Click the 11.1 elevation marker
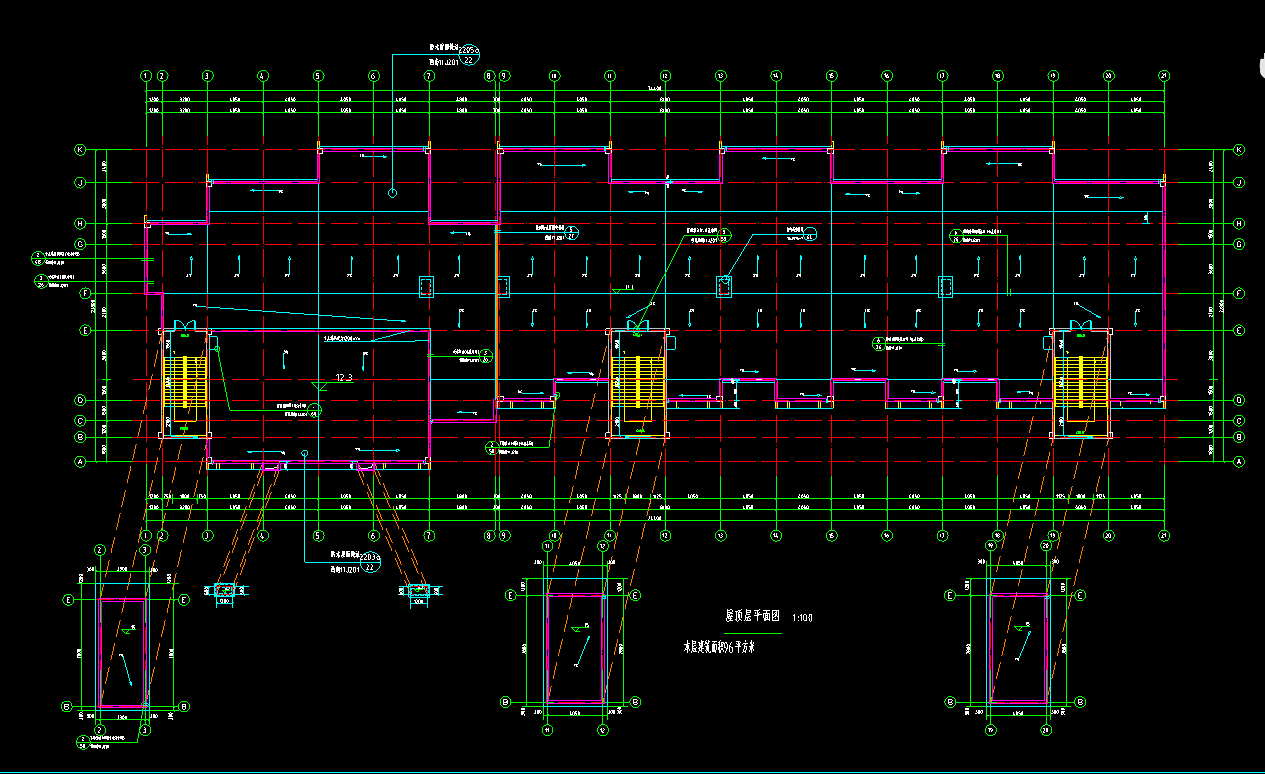This screenshot has width=1265, height=774. [x=628, y=288]
